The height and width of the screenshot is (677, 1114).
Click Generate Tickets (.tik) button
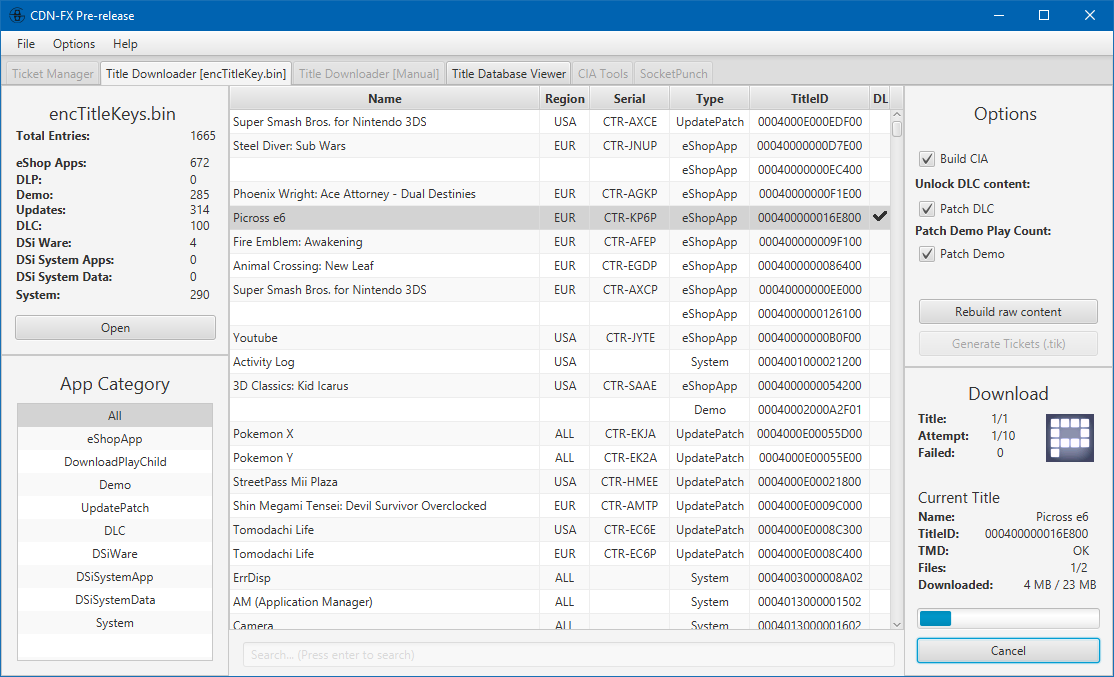pos(1008,343)
